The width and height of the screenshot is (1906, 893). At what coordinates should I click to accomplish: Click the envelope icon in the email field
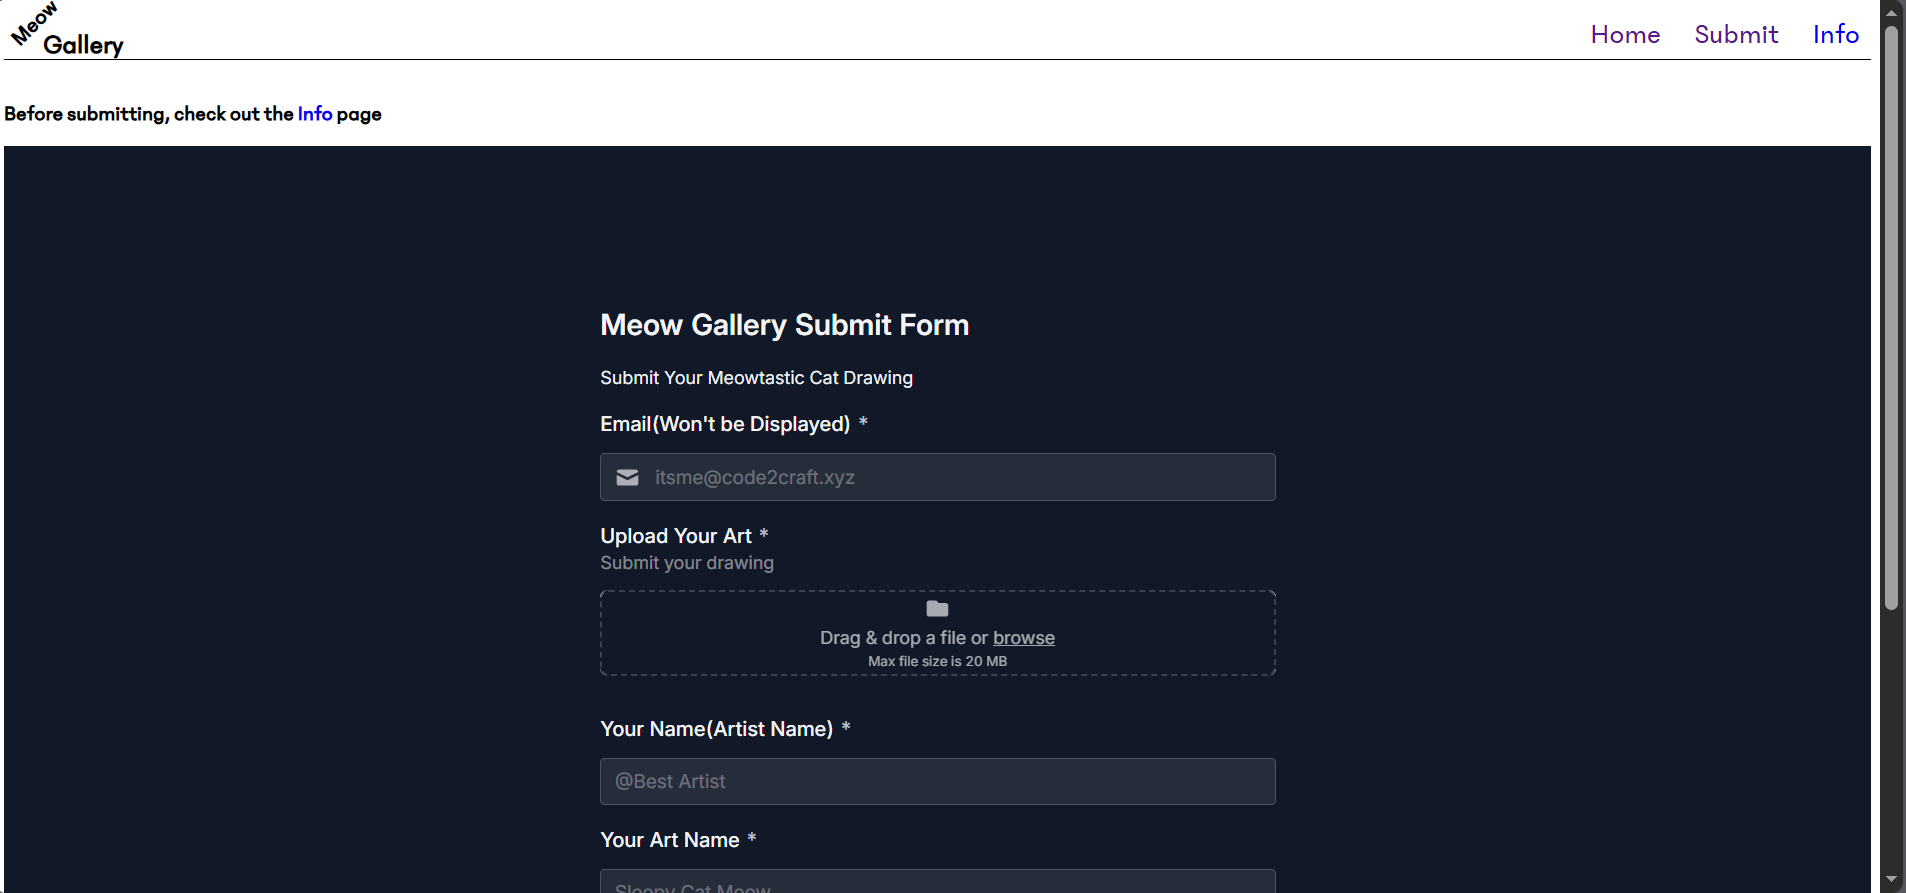tap(628, 478)
